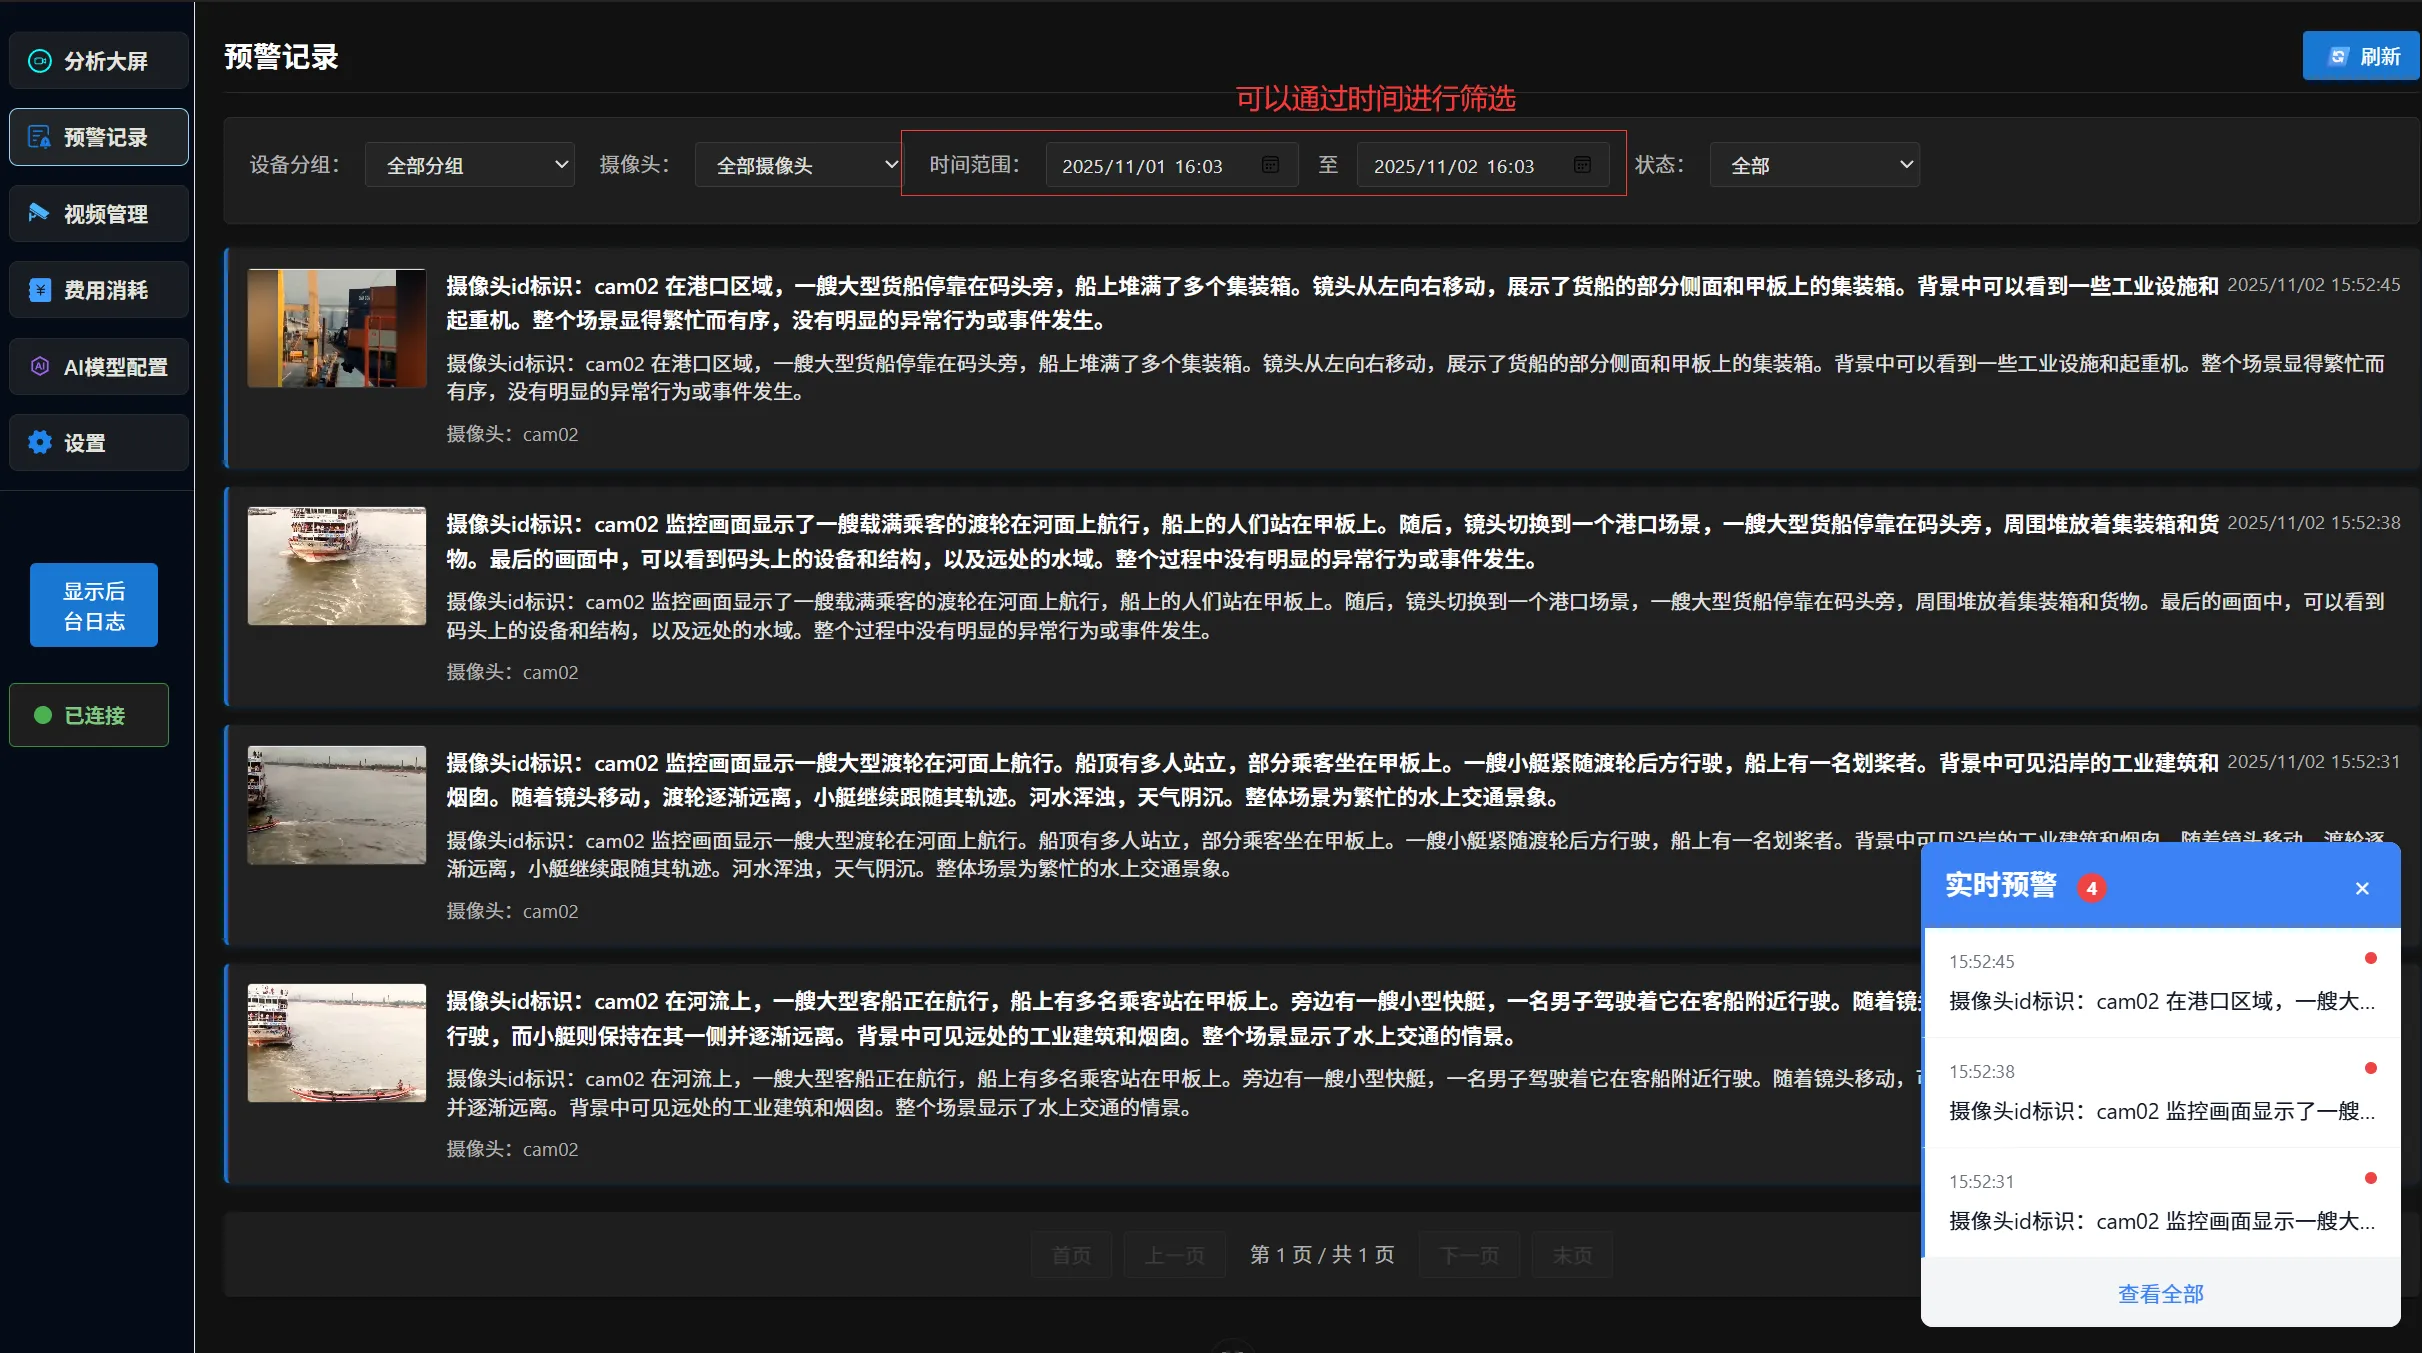Viewport: 2422px width, 1353px height.
Task: Click the refresh icon in 刷新 button
Action: click(x=2338, y=56)
